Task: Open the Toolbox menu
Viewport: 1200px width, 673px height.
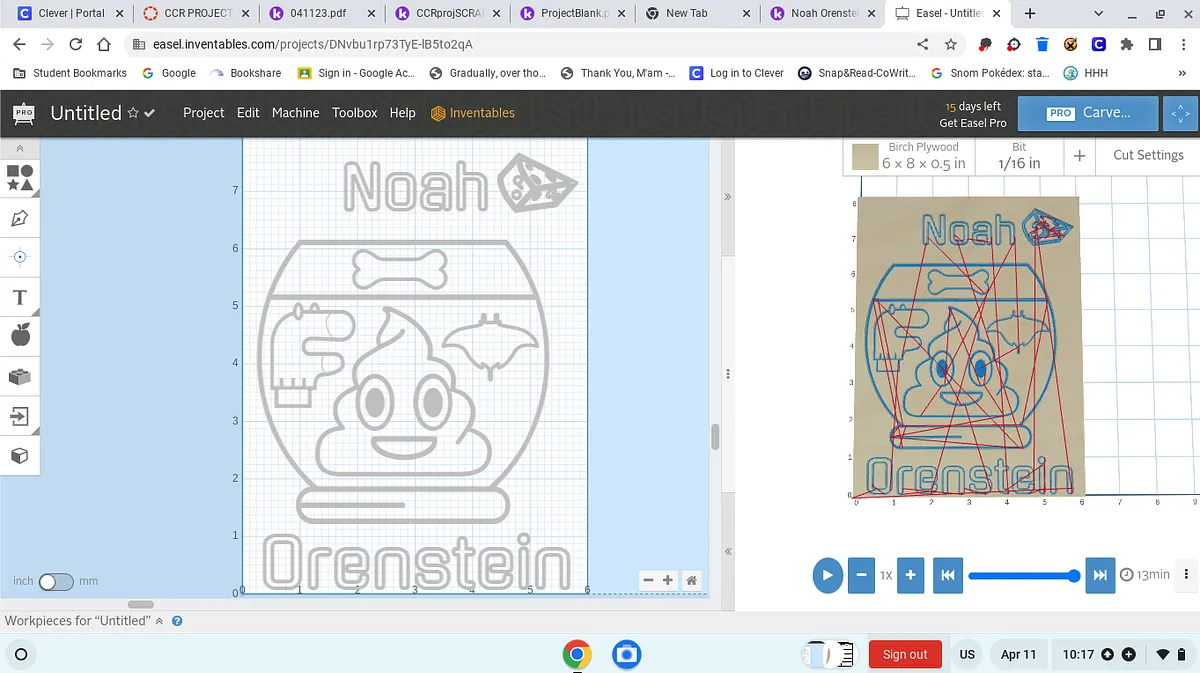Action: [x=354, y=113]
